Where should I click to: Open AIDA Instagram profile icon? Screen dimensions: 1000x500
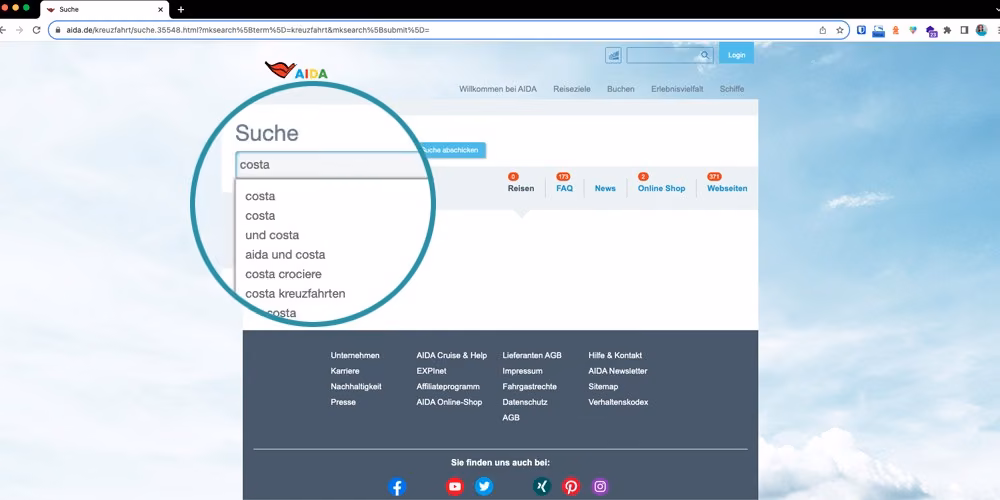600,487
